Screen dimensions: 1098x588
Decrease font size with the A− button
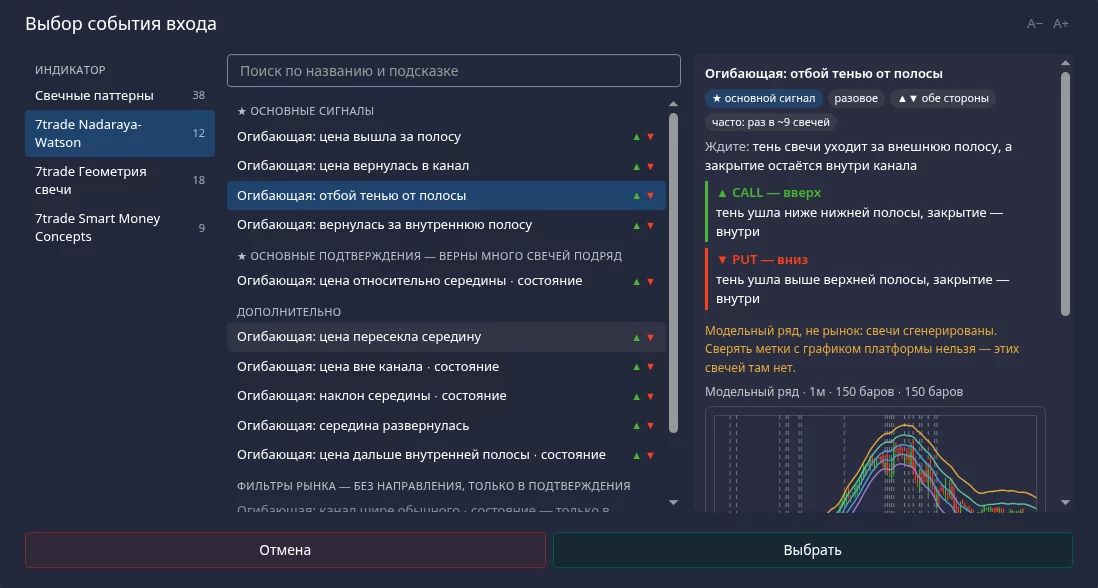click(x=1034, y=24)
